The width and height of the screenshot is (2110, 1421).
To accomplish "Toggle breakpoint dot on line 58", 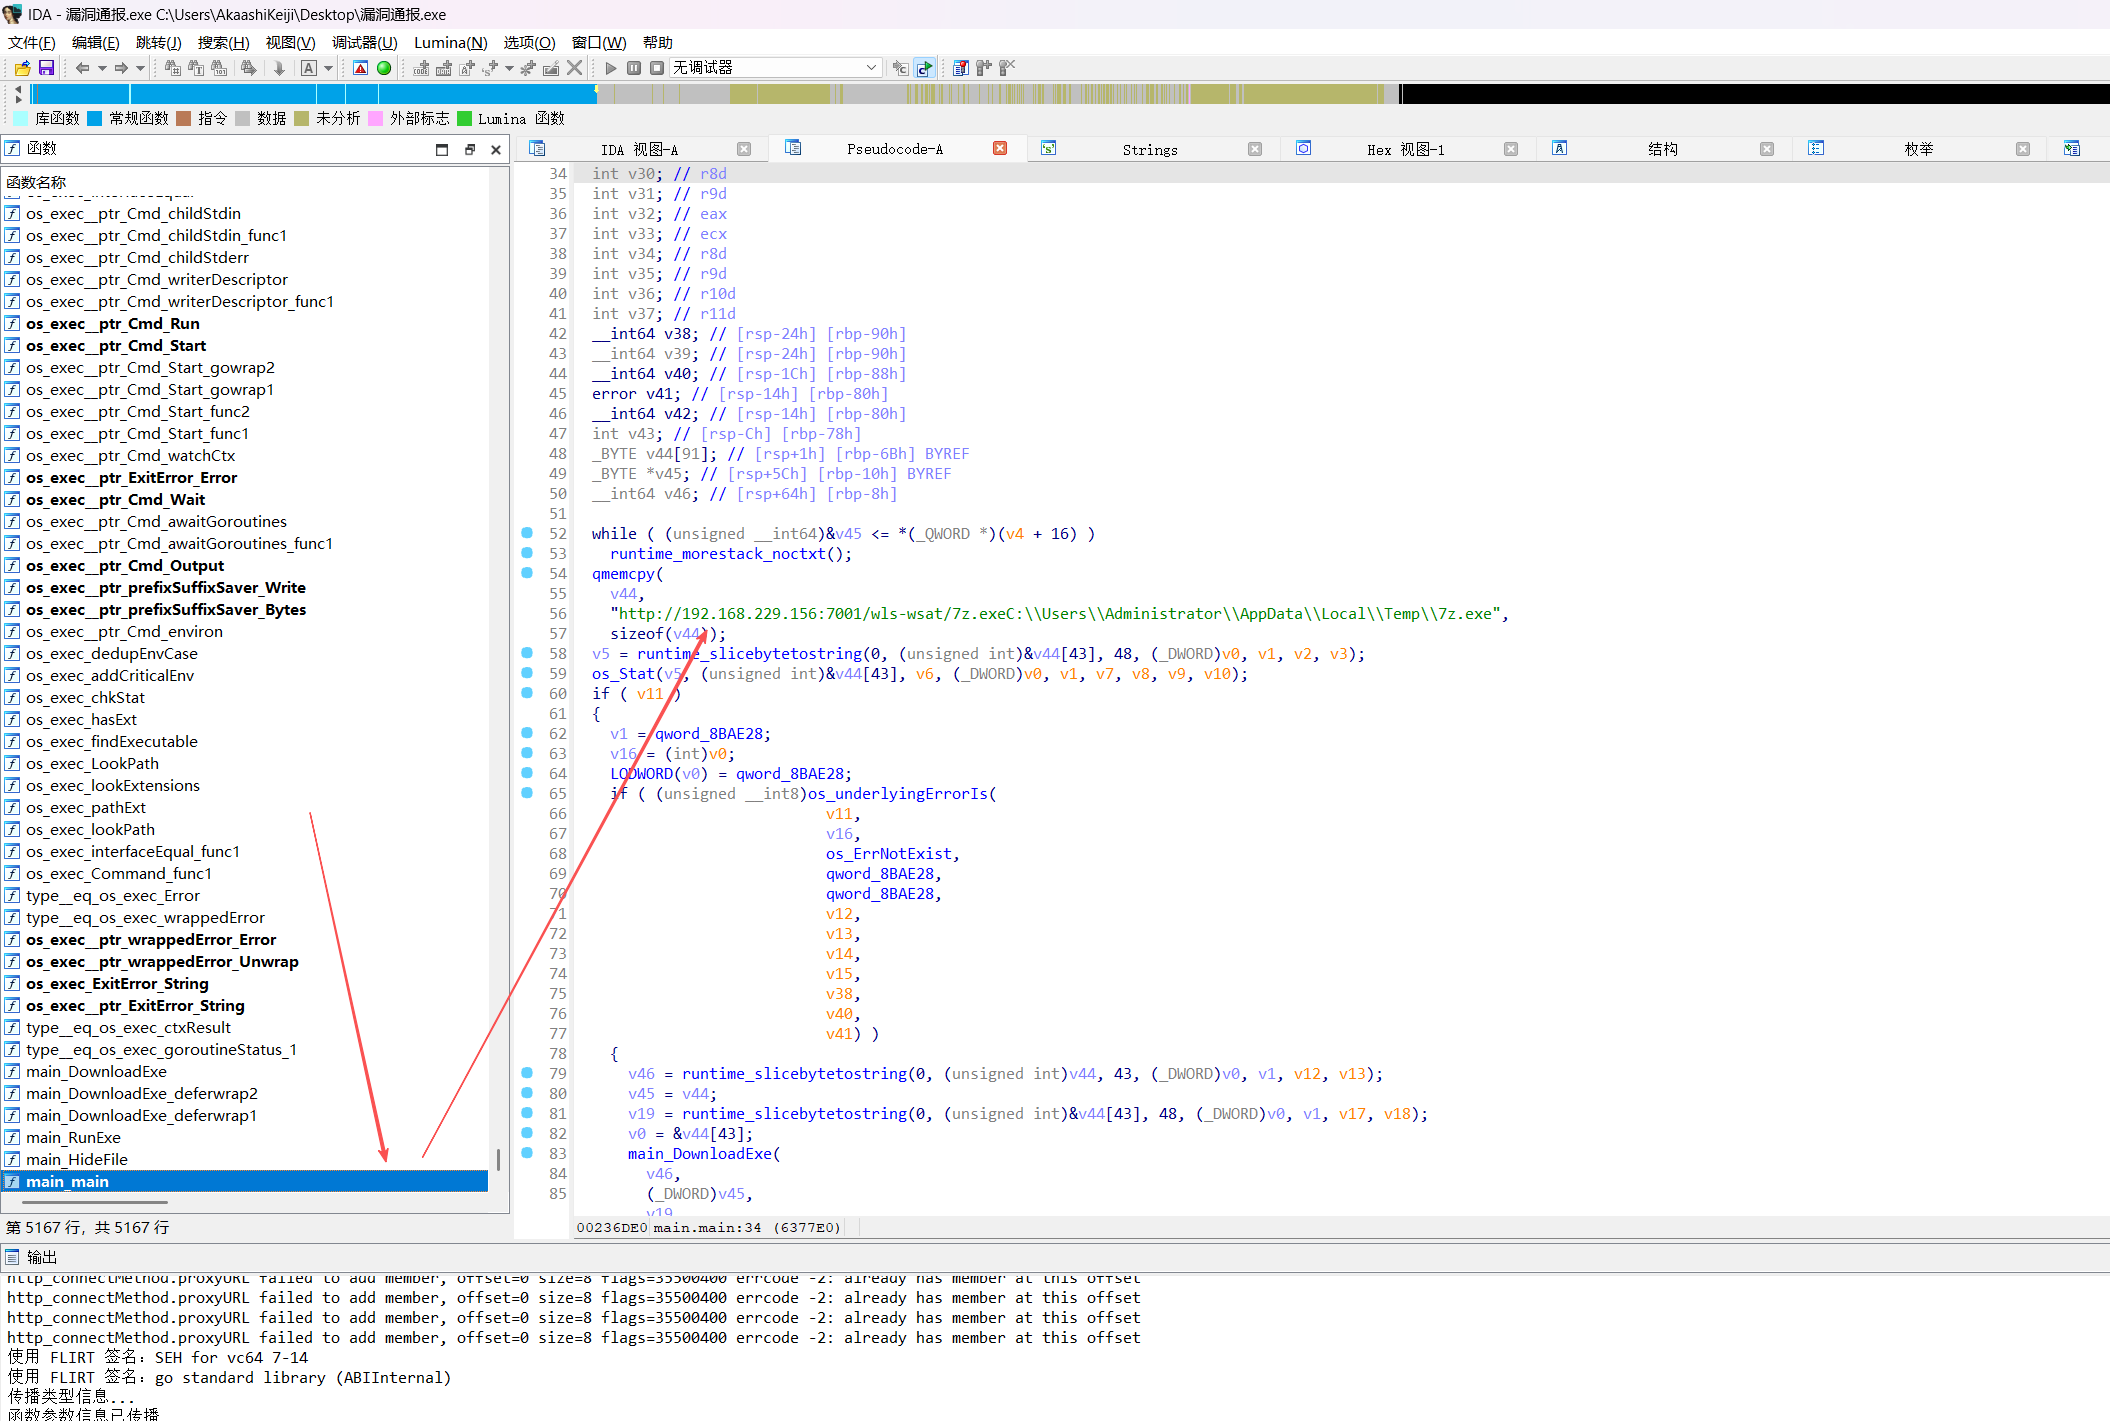I will (x=527, y=653).
